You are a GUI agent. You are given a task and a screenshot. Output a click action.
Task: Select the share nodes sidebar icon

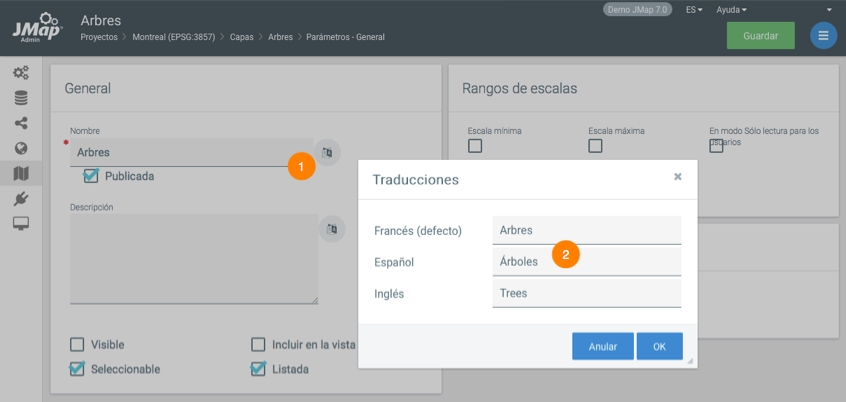tap(21, 123)
